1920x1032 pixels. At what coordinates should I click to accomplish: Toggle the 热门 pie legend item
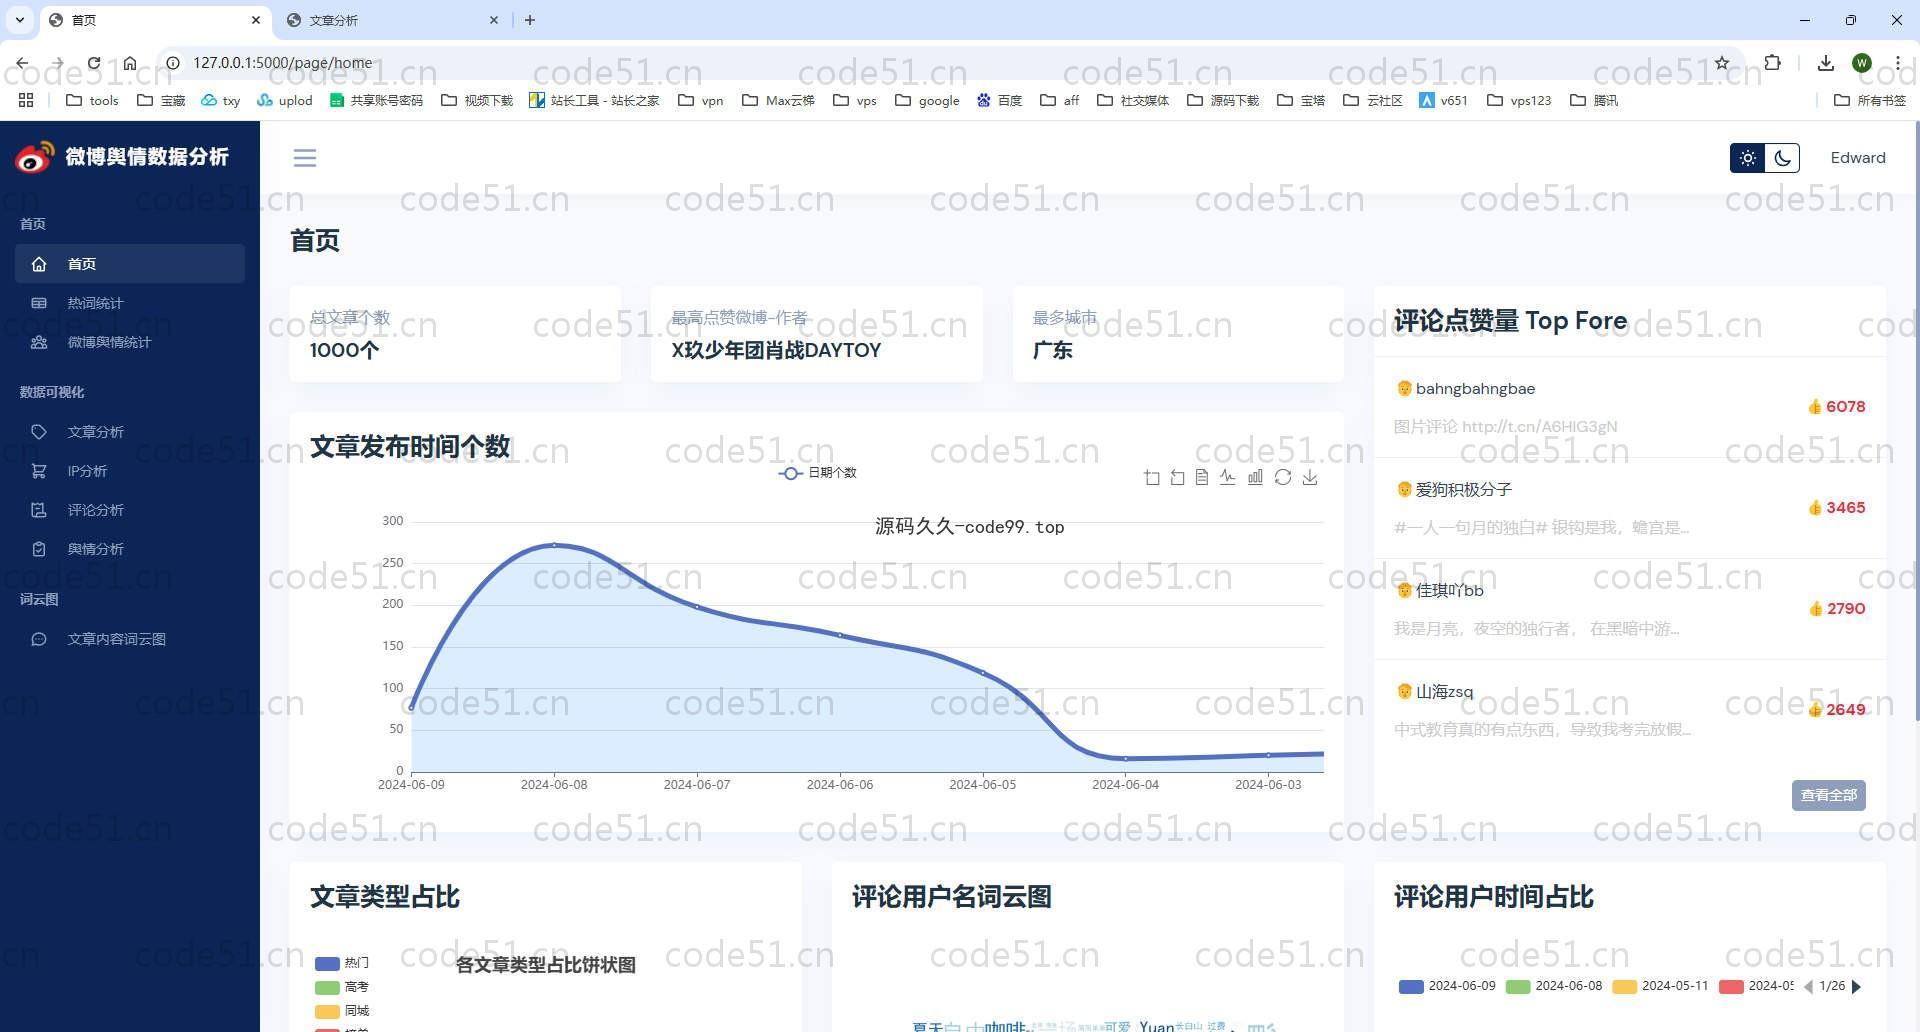tap(342, 963)
